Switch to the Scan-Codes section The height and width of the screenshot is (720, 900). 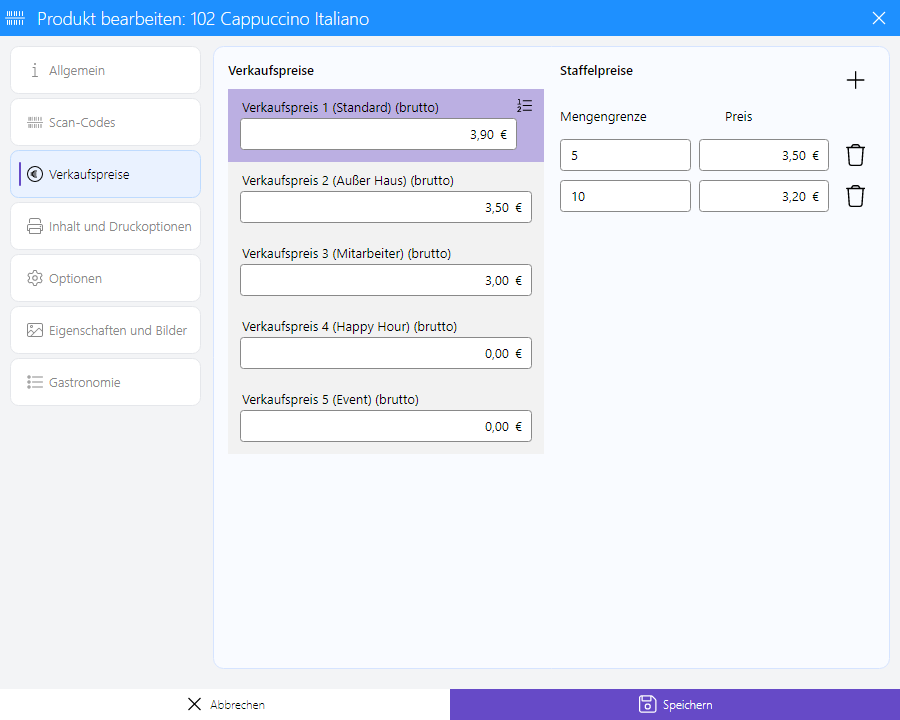(x=106, y=122)
